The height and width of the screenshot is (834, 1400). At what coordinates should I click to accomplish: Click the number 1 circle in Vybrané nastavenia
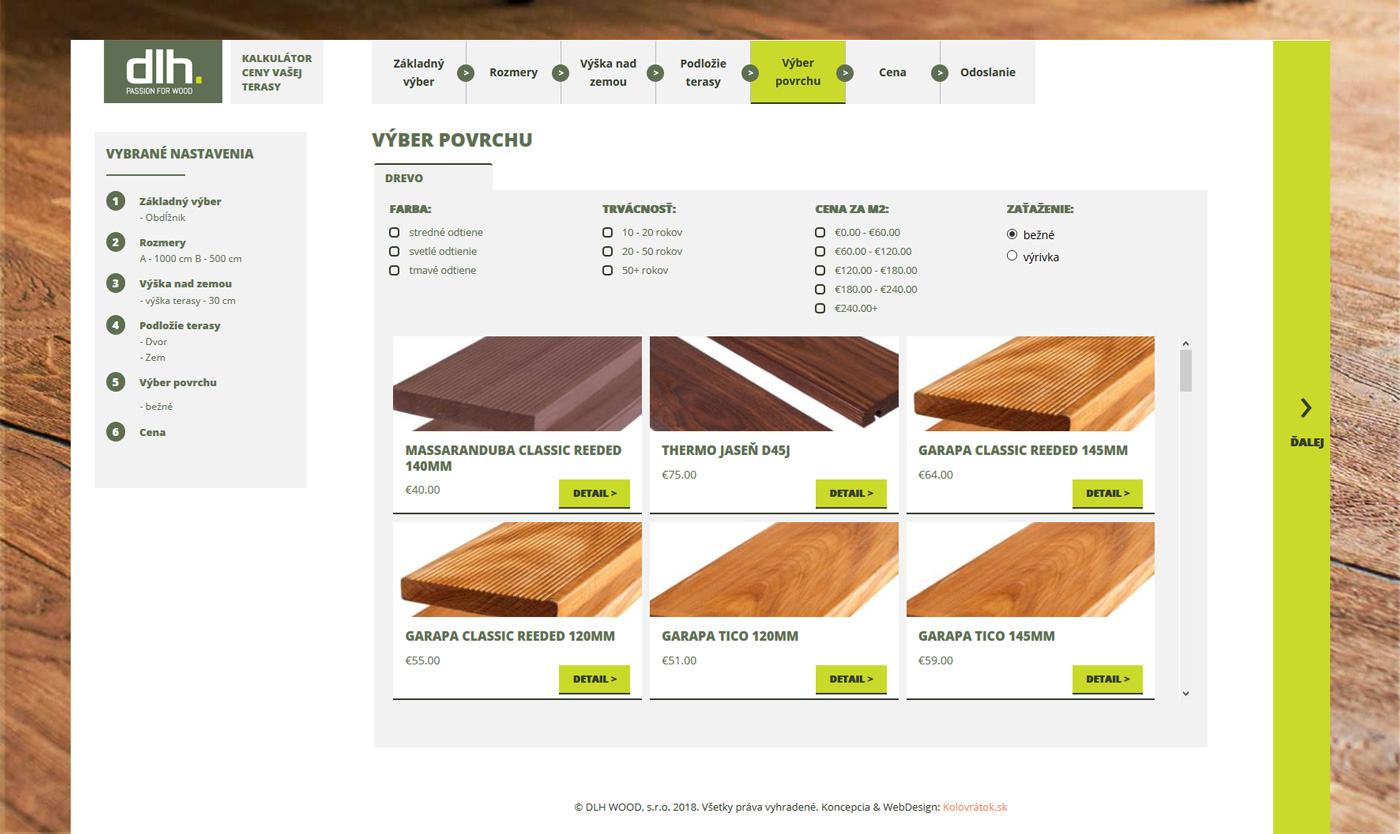pos(116,201)
